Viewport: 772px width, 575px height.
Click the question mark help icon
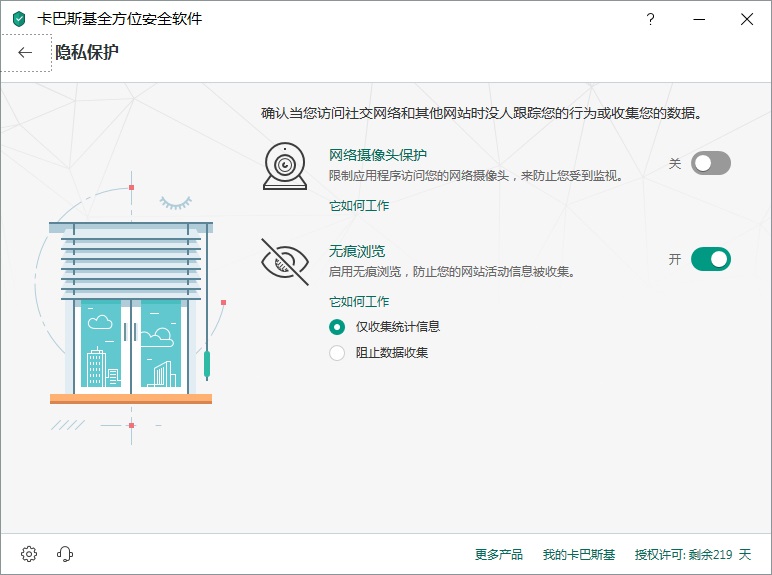pos(650,19)
